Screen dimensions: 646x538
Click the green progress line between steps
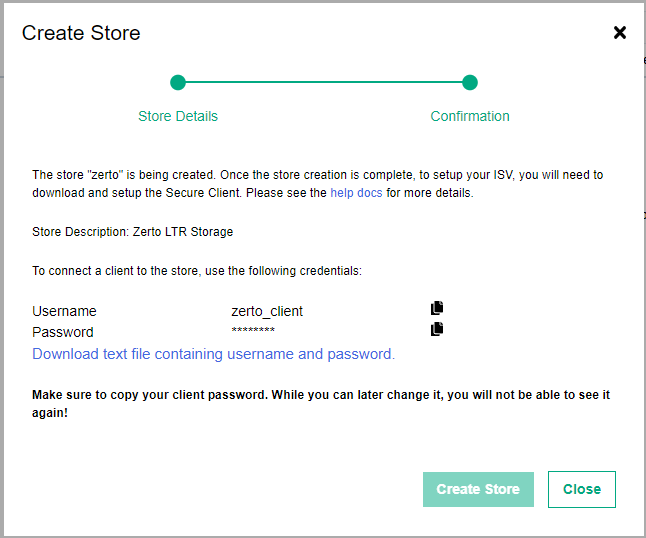click(324, 82)
